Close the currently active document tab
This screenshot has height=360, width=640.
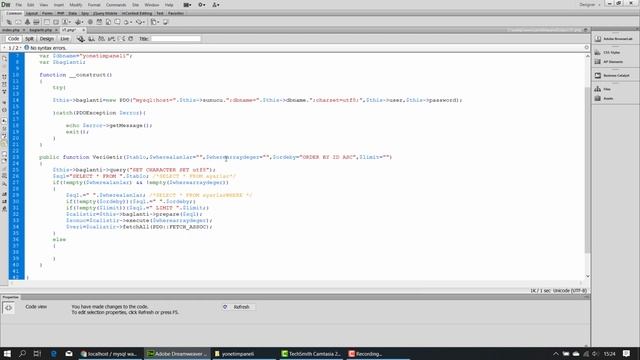click(83, 30)
